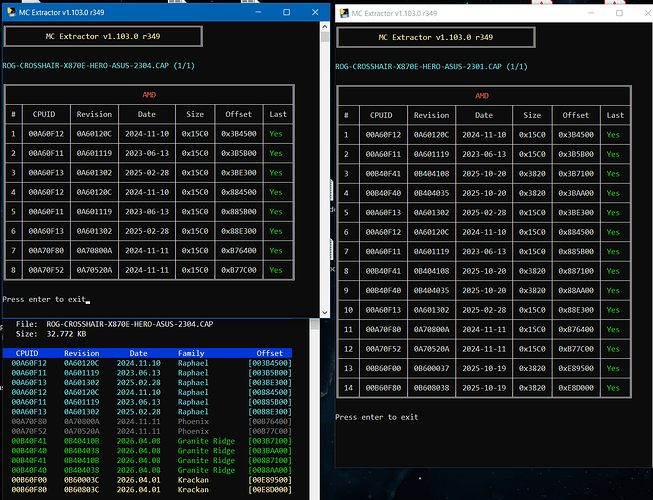Select offset 0xB77C00 in the left window
The width and height of the screenshot is (653, 500).
coord(239,270)
